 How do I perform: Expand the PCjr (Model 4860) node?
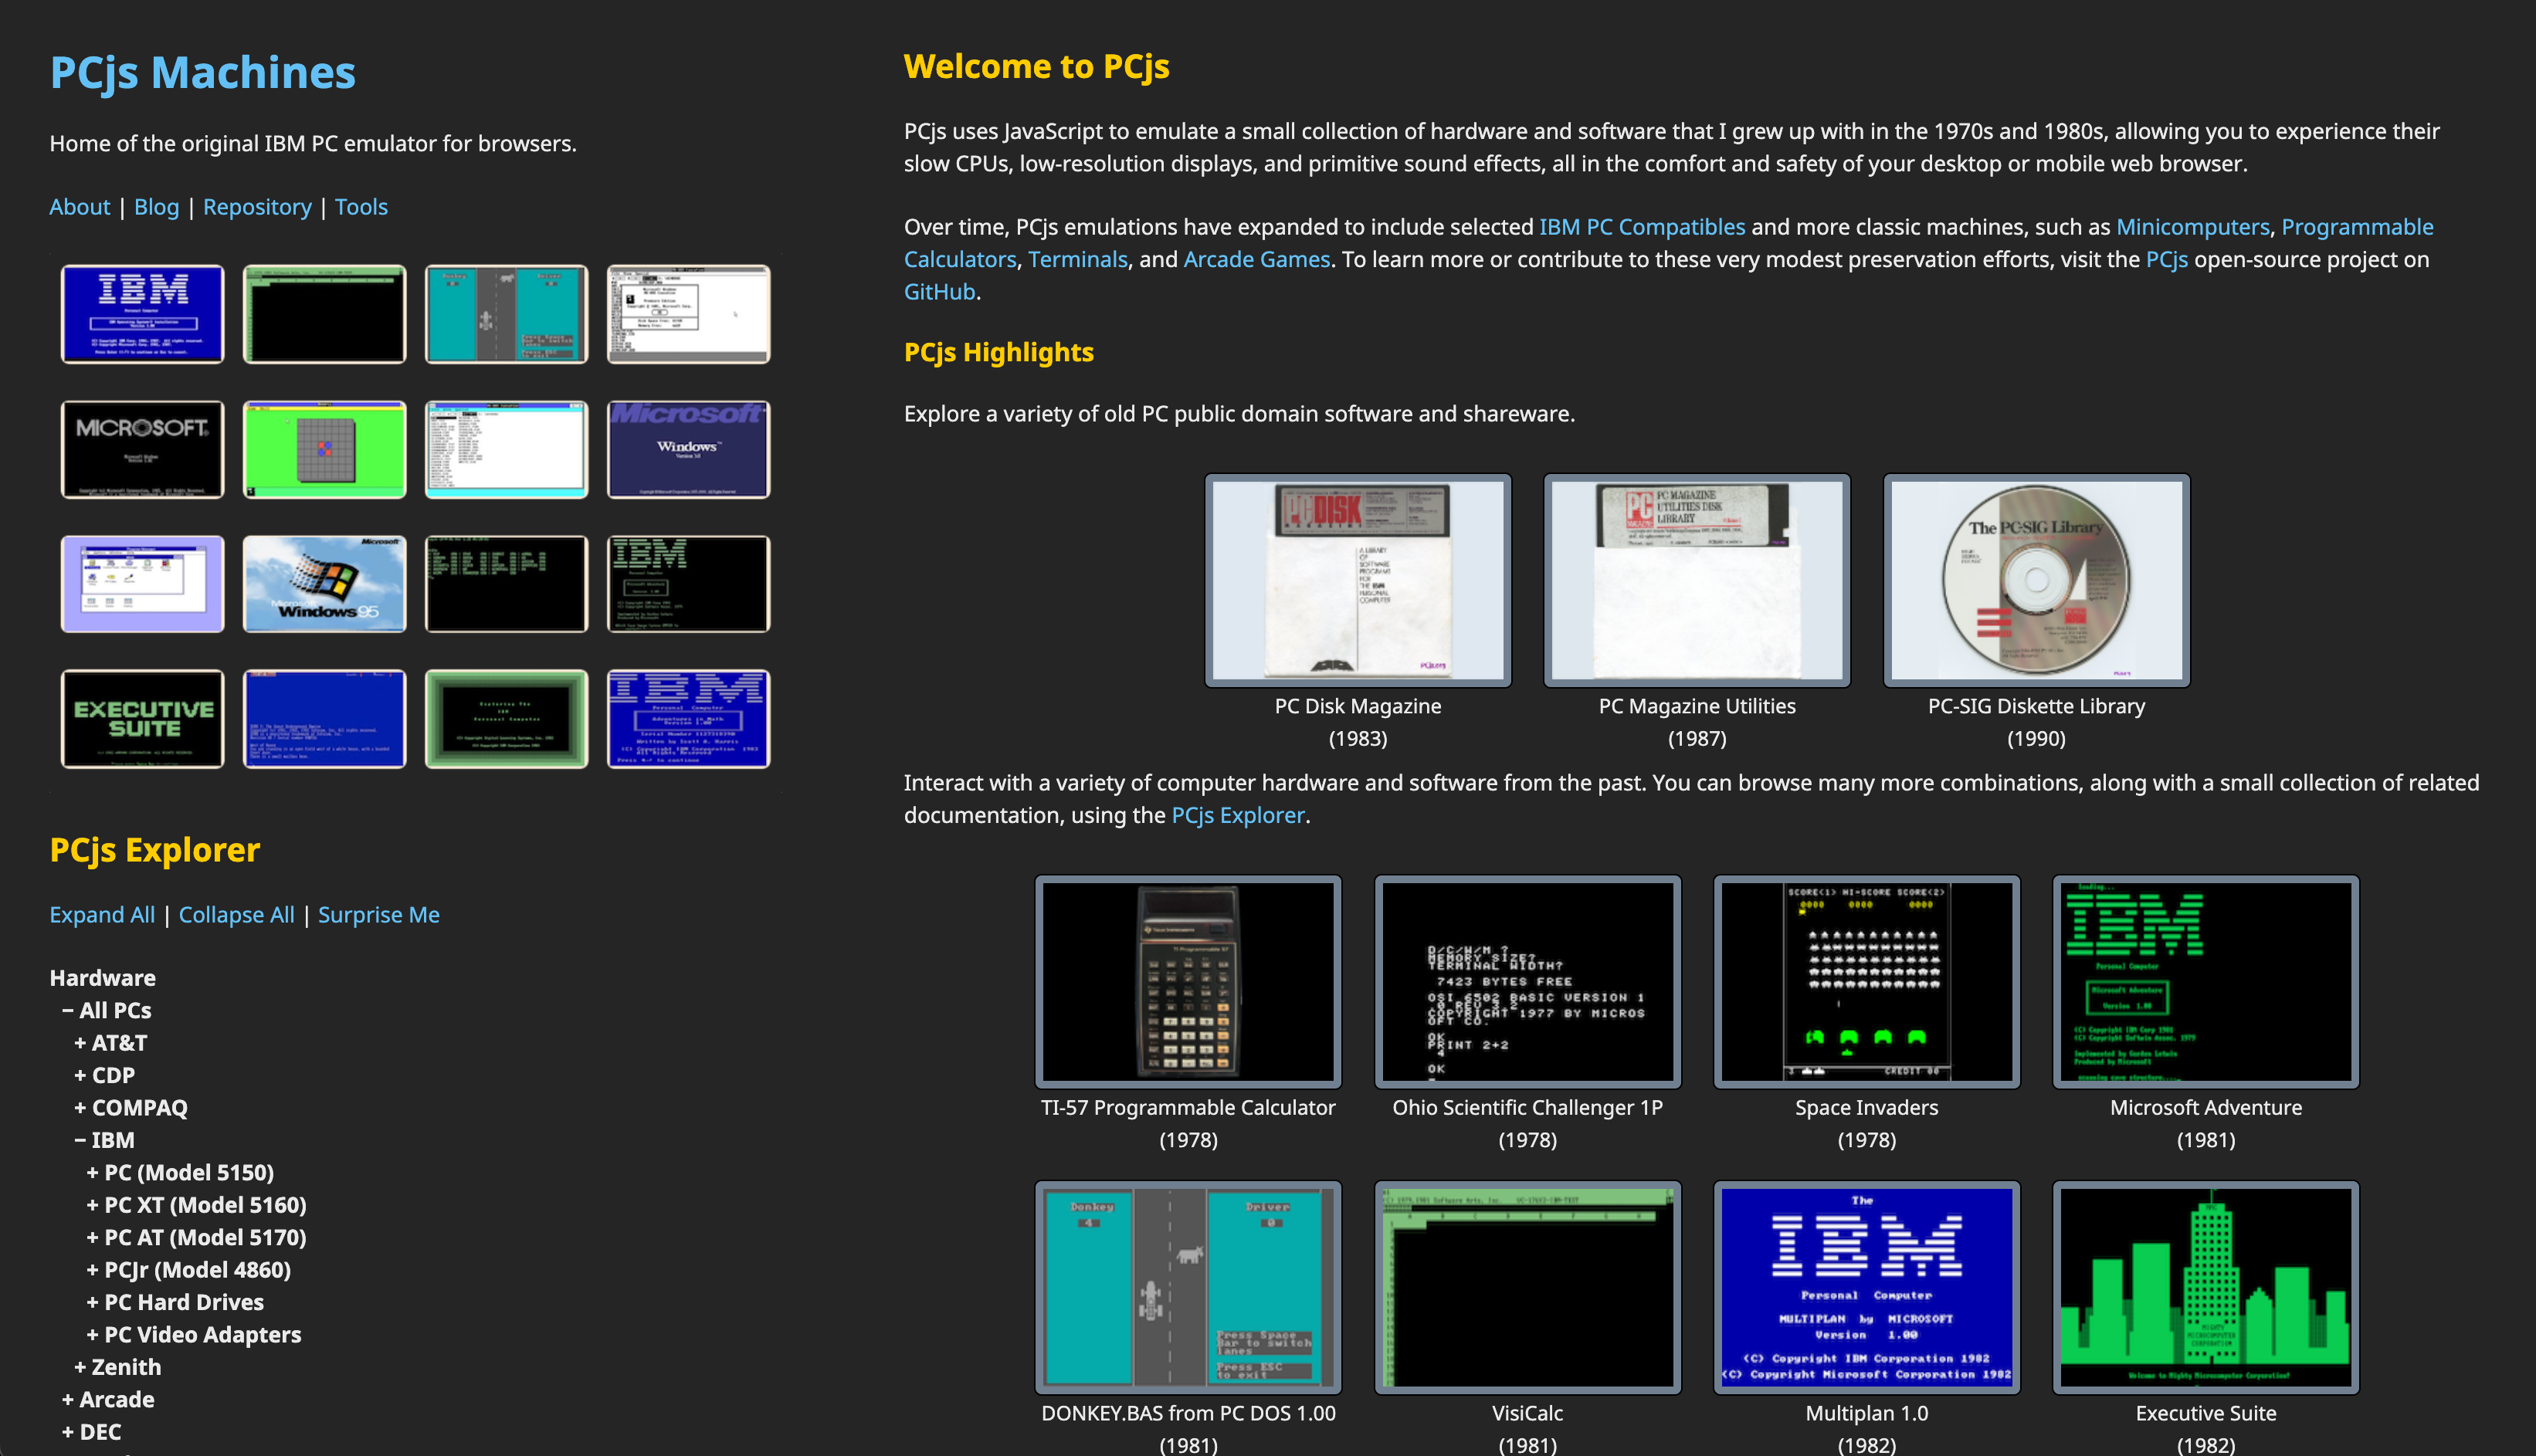(188, 1270)
